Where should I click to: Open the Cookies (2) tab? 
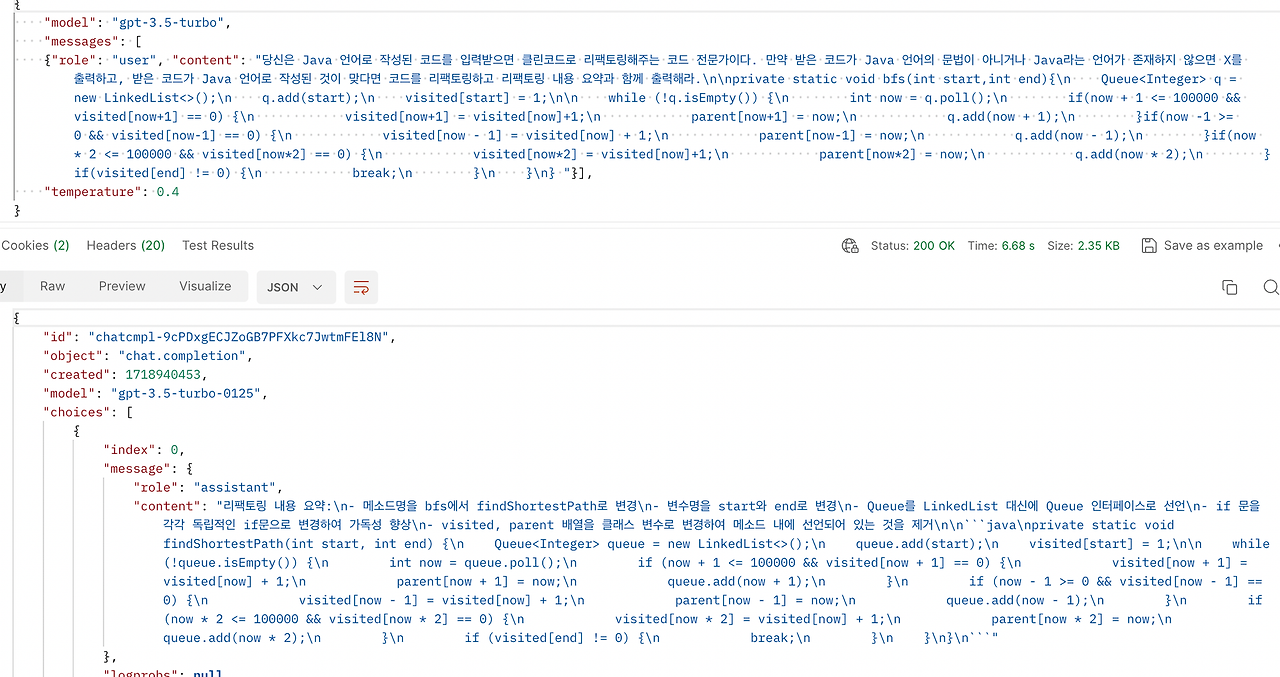[35, 245]
